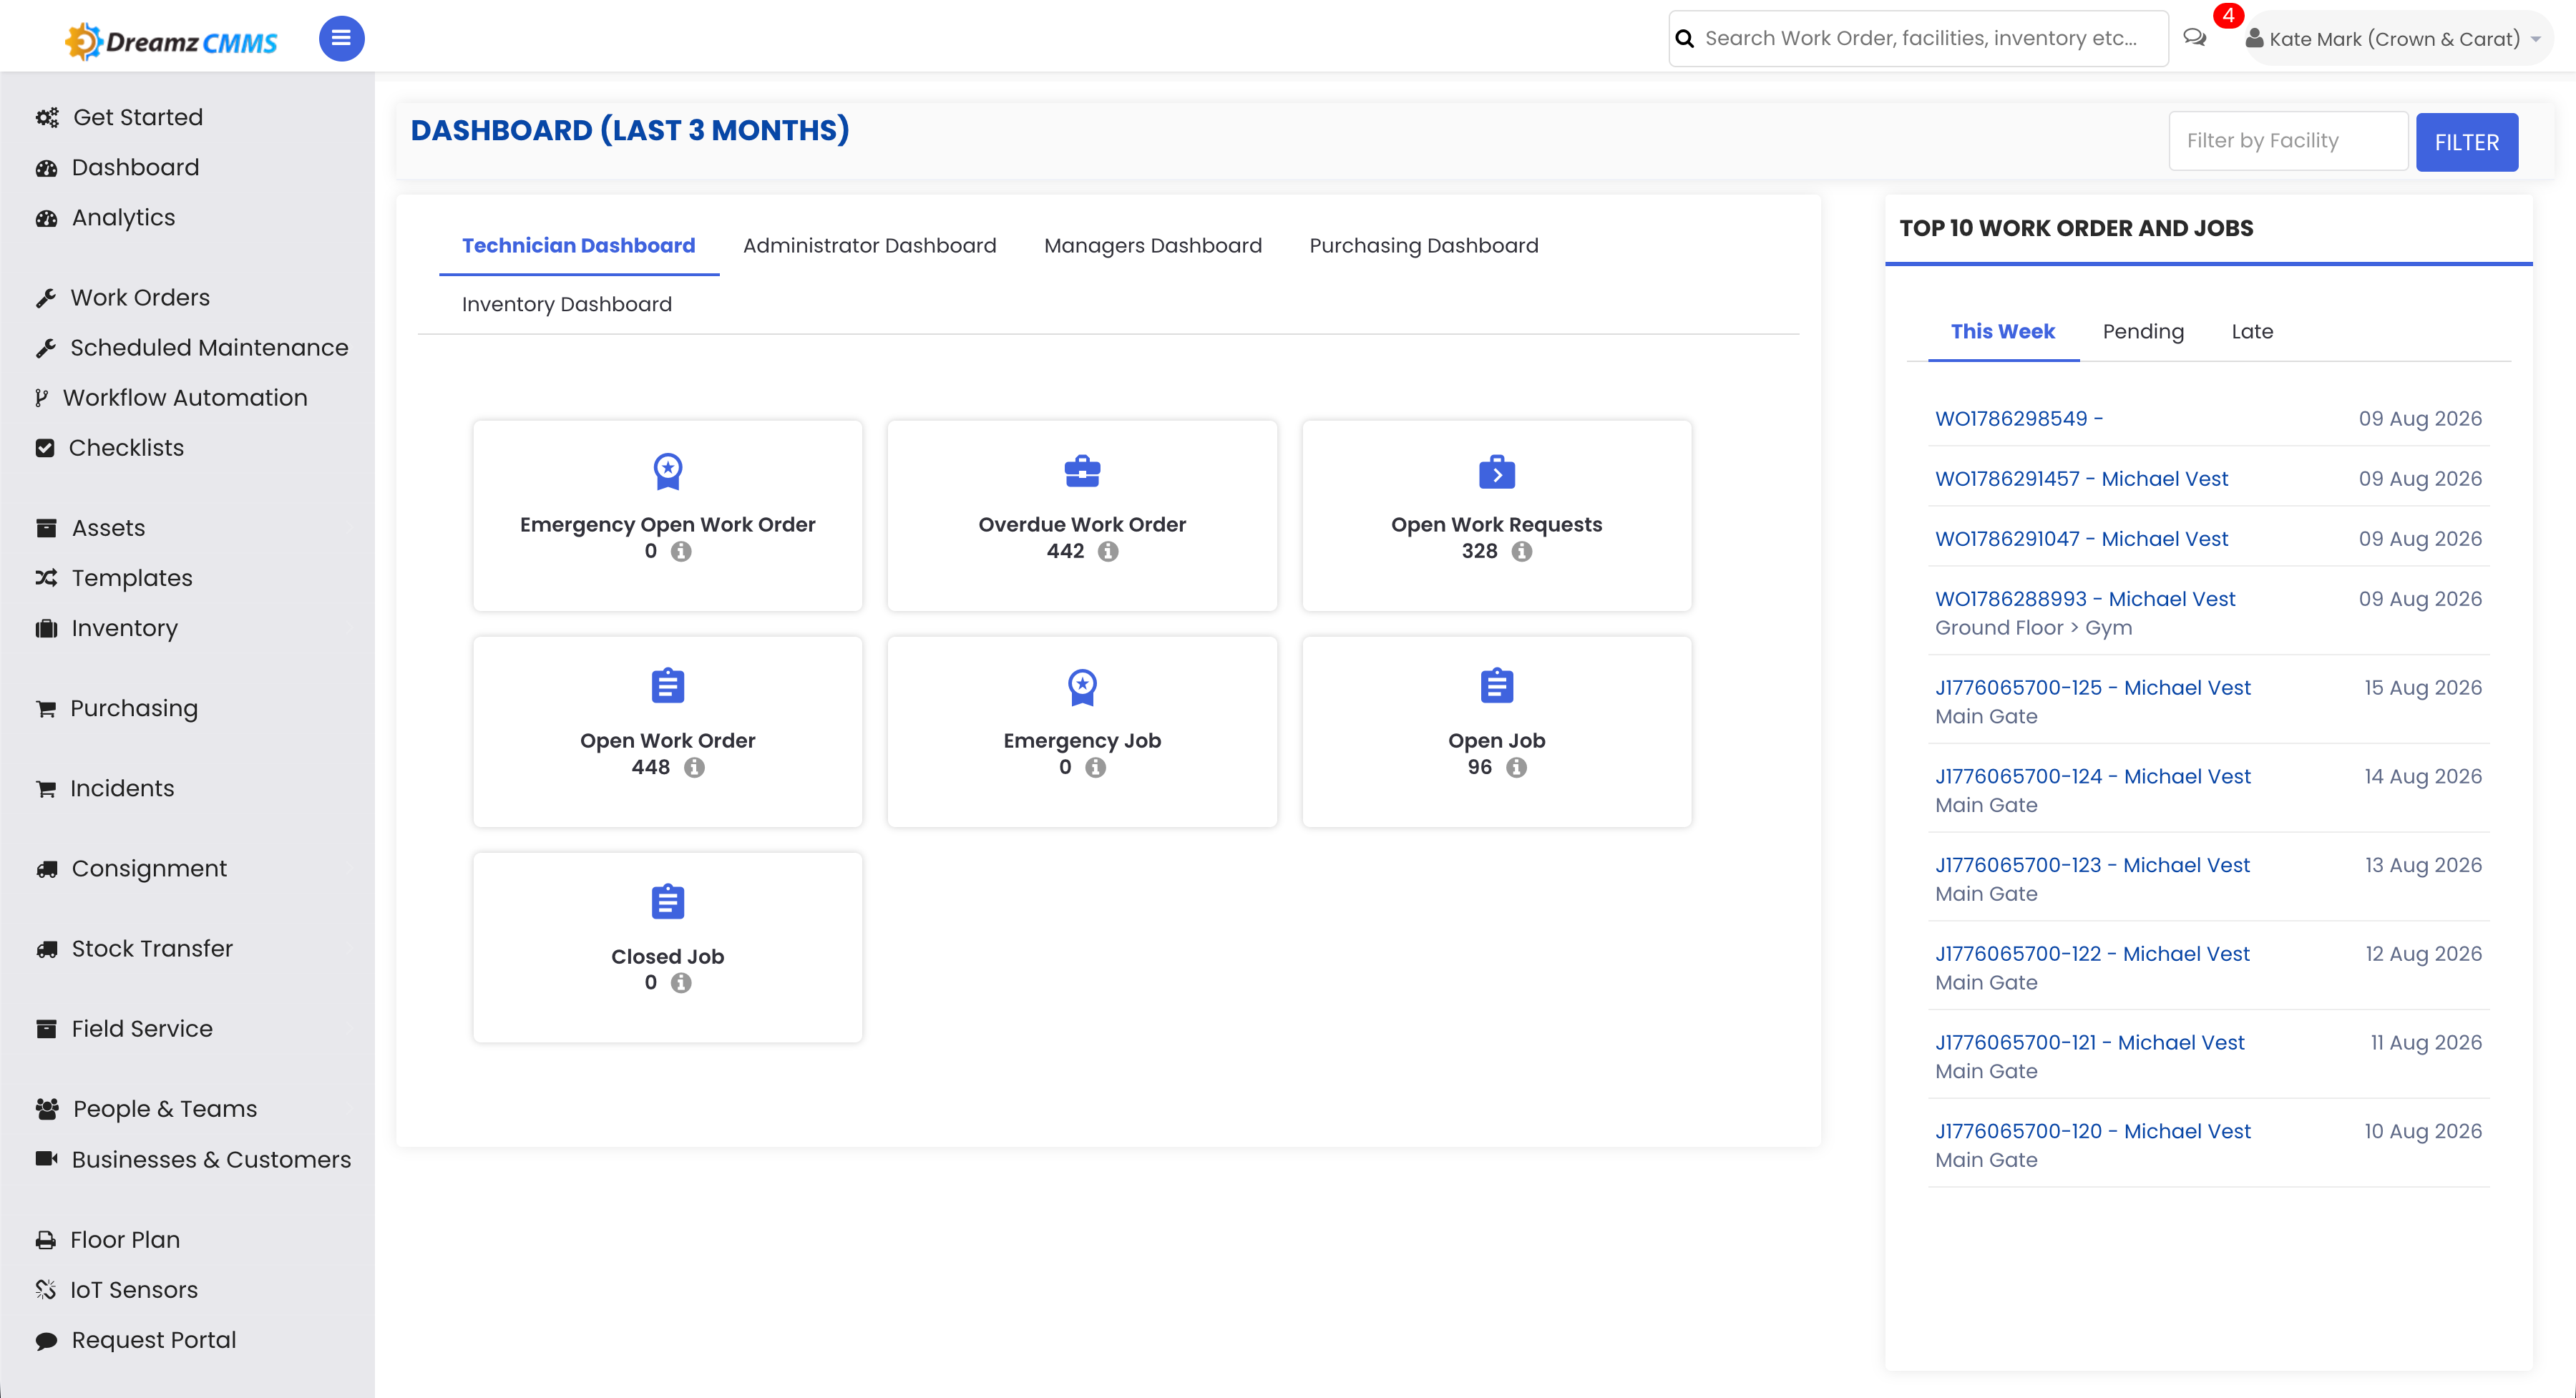The width and height of the screenshot is (2576, 1398).
Task: Click the FILTER button
Action: tap(2467, 142)
